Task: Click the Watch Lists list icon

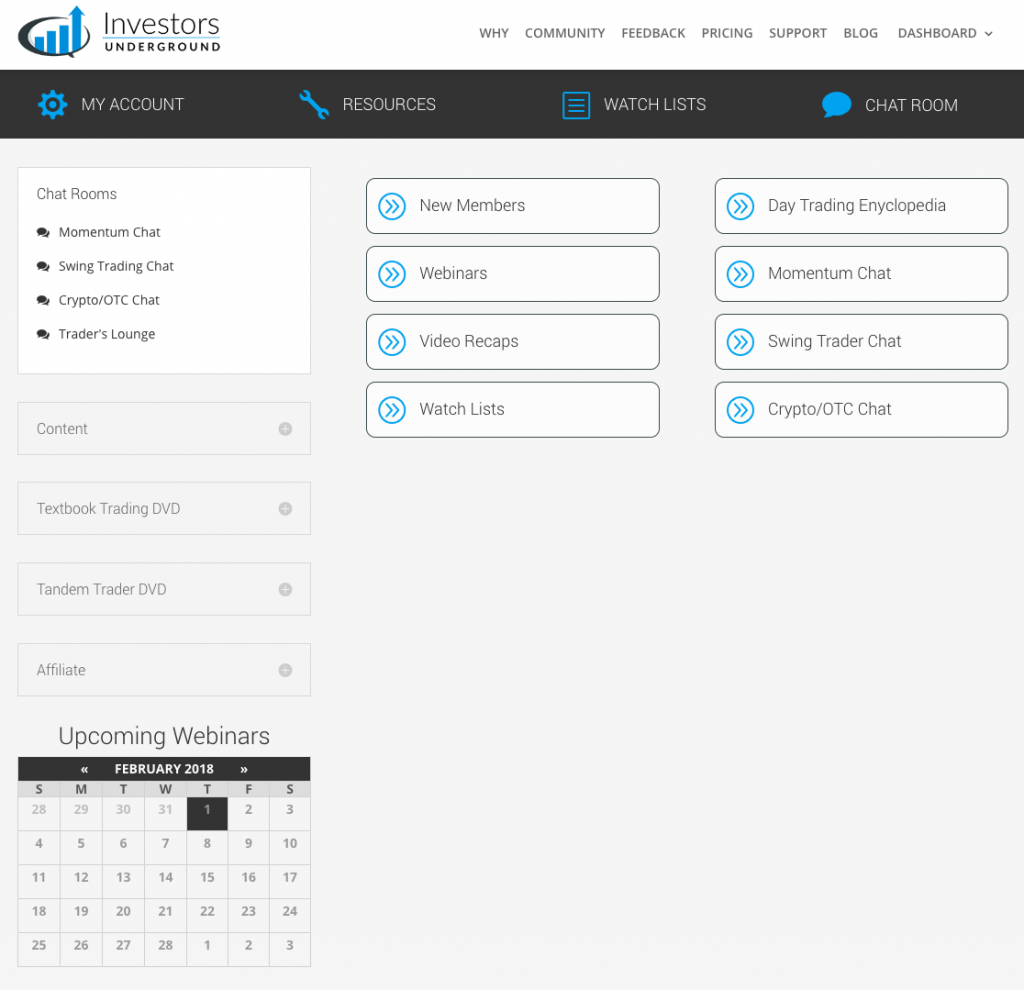Action: (x=575, y=104)
